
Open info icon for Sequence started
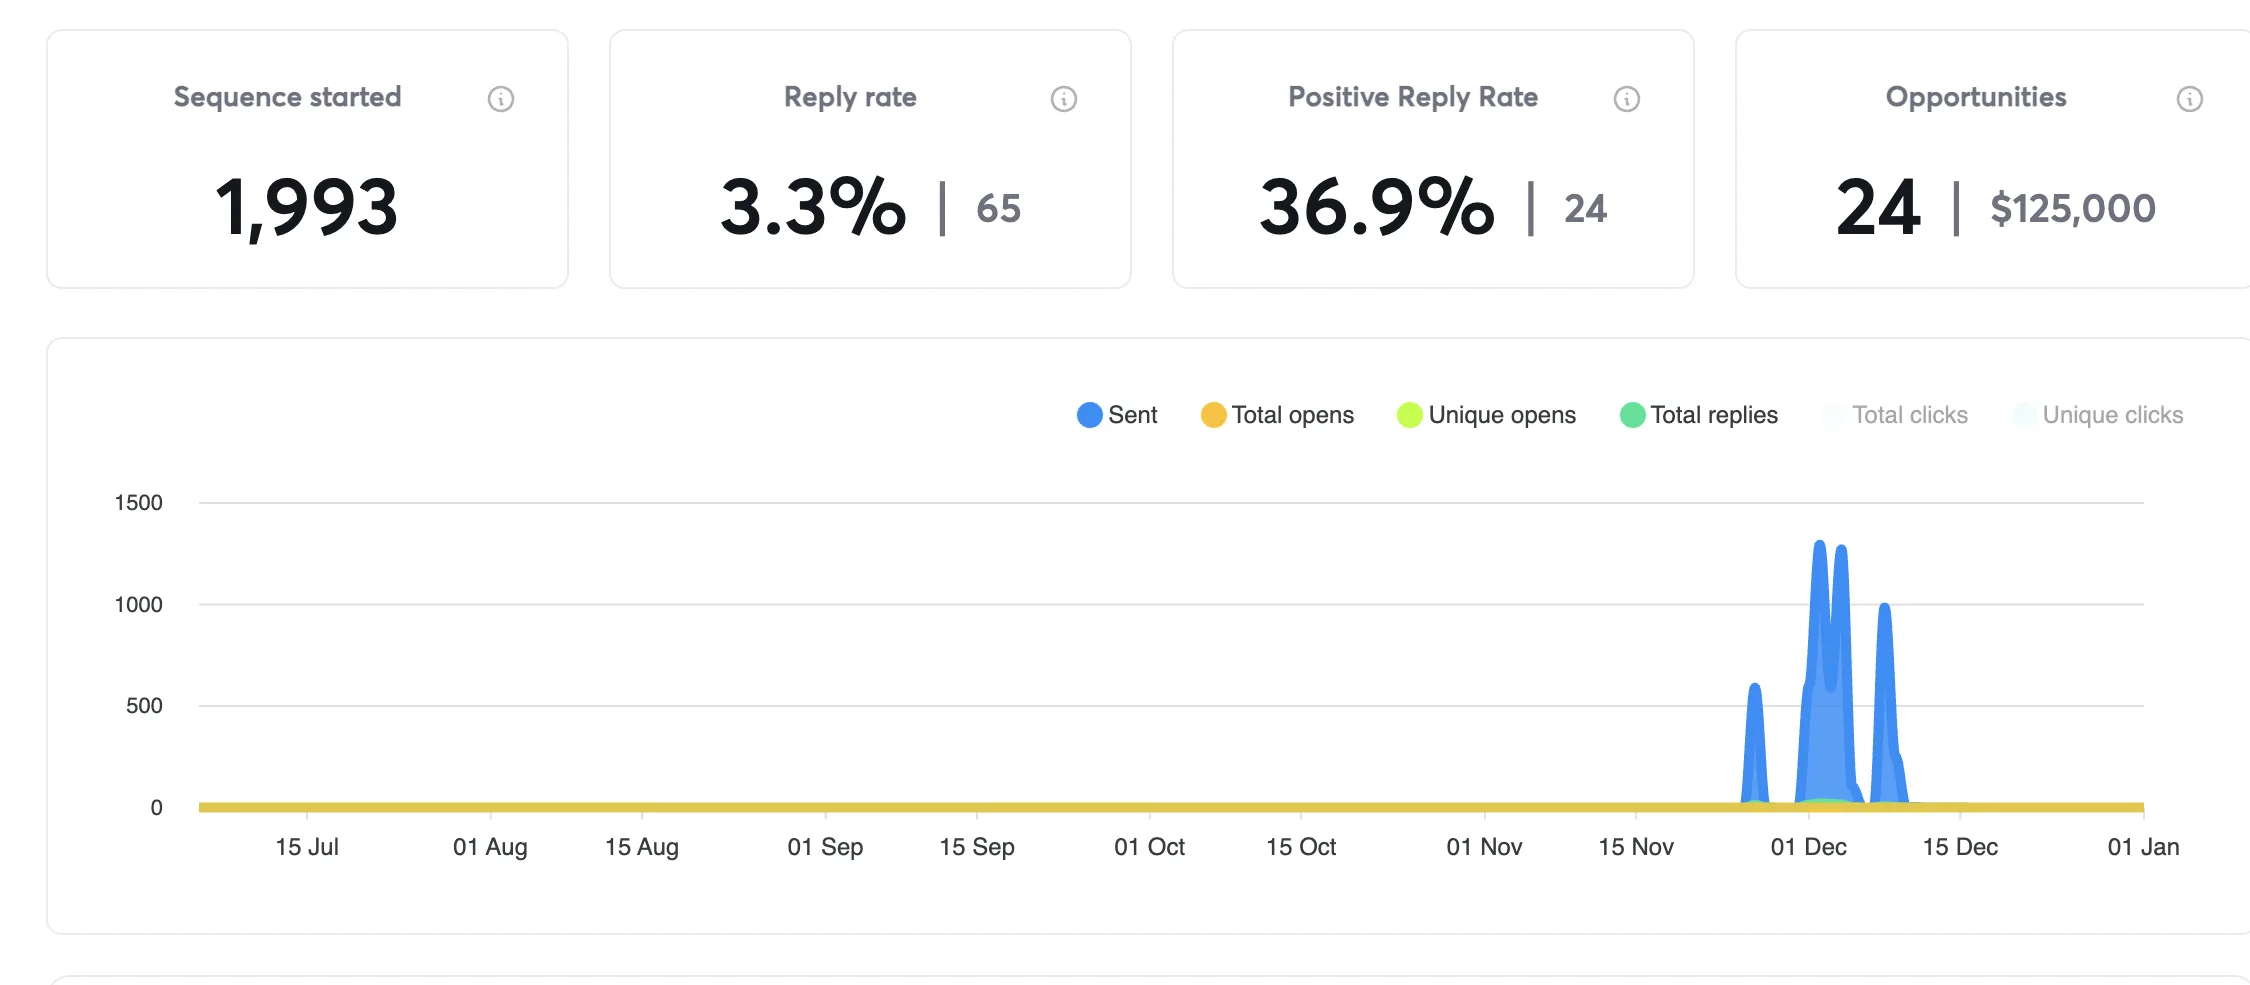click(x=501, y=99)
